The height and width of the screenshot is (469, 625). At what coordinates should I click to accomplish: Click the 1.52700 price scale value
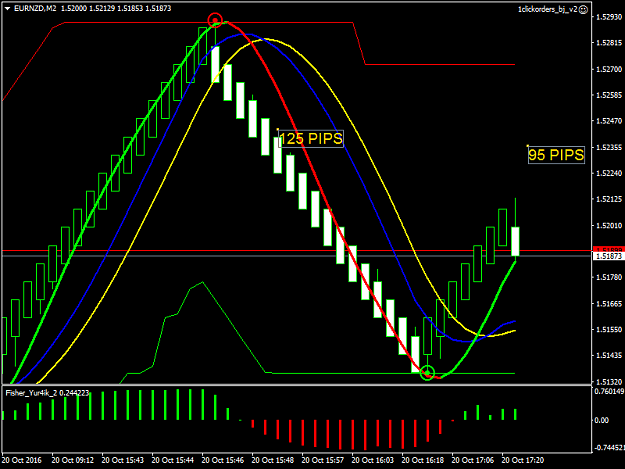click(609, 69)
